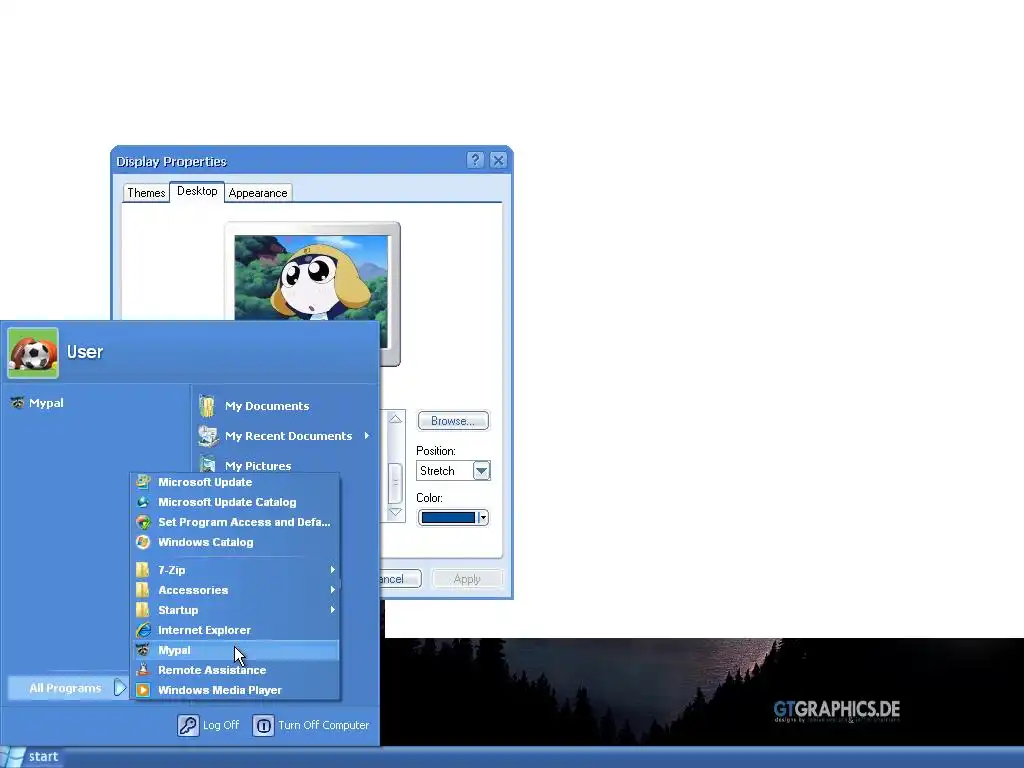Click the Apply button
This screenshot has width=1024, height=768.
[x=467, y=579]
